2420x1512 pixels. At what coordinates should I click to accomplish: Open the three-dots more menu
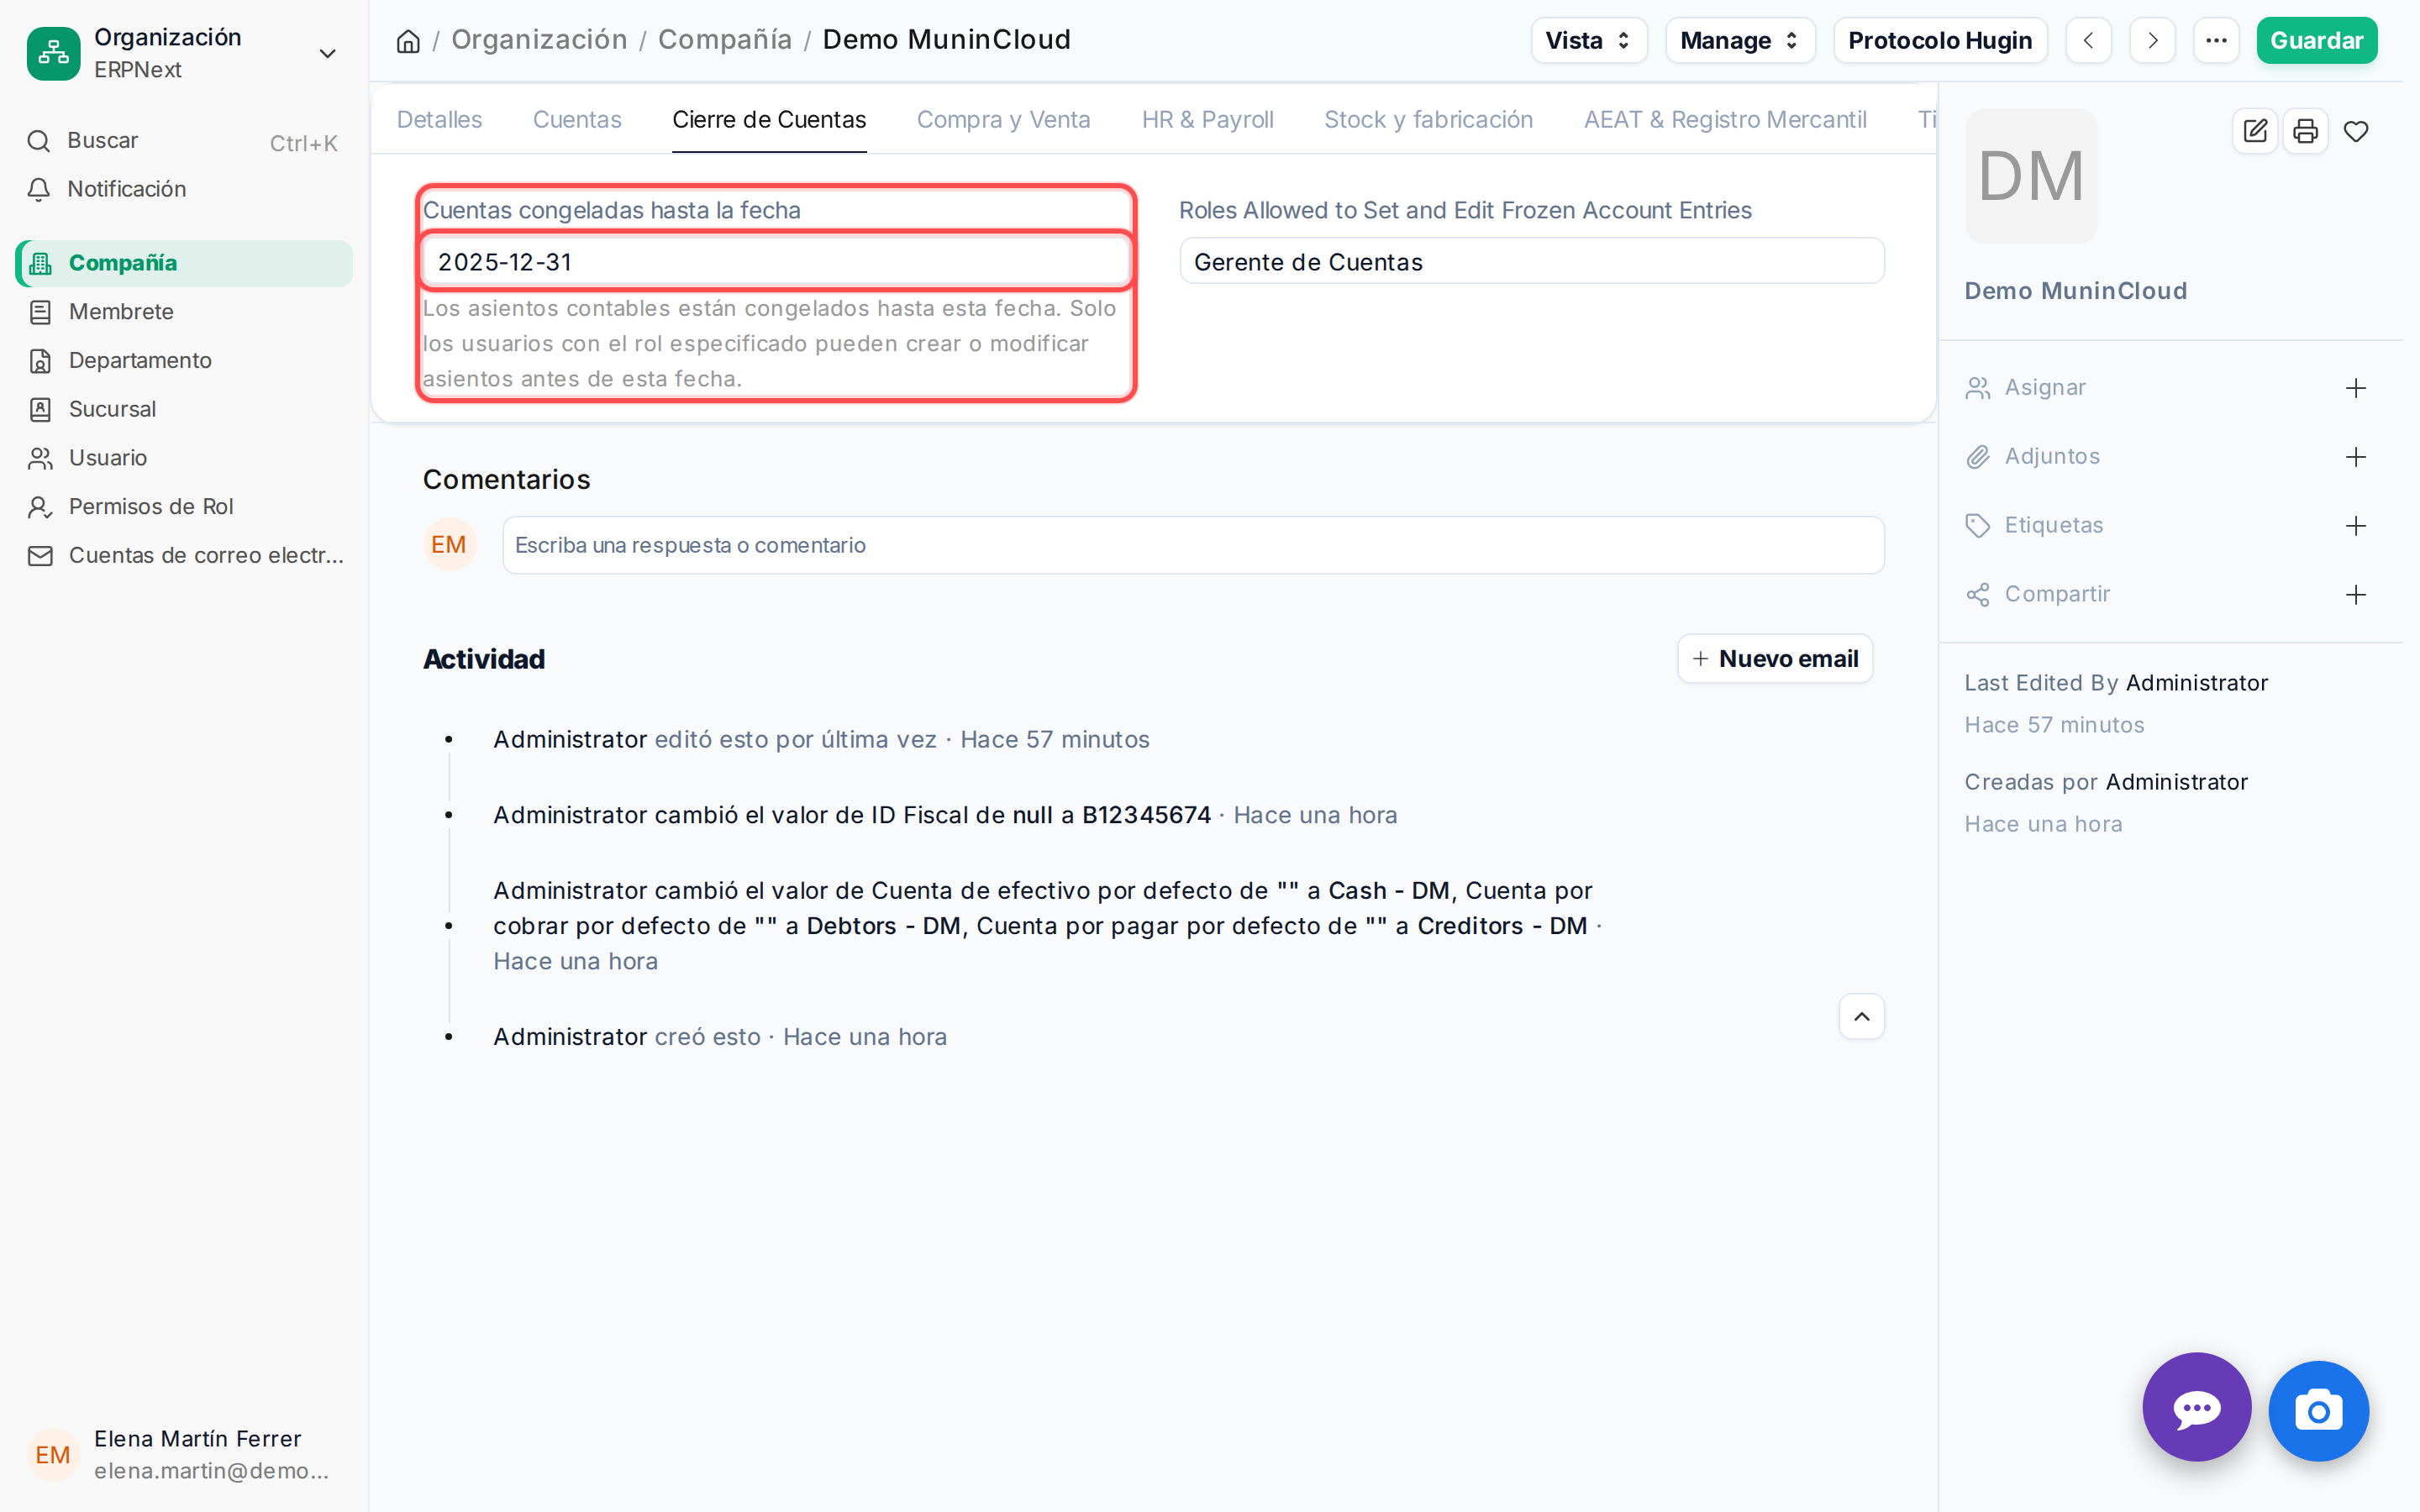click(2216, 41)
